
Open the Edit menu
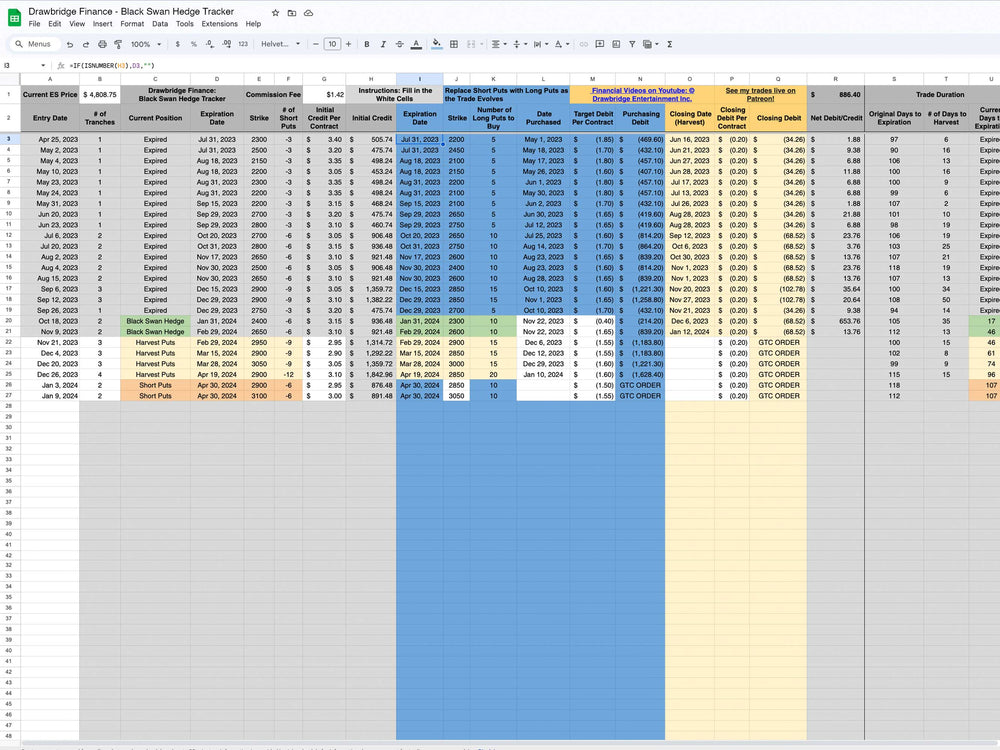55,24
